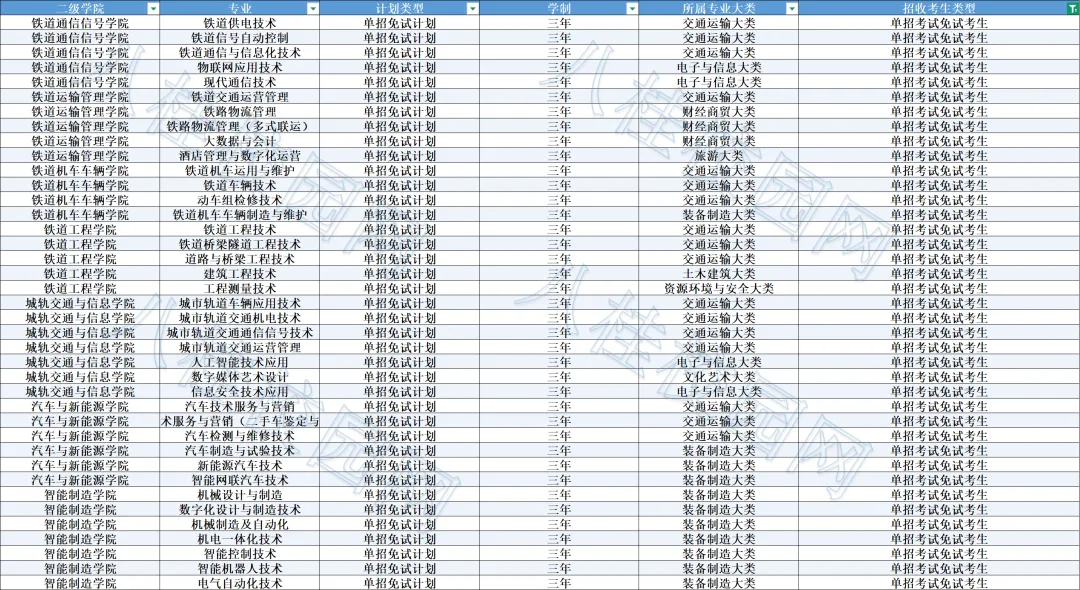Select the 铁道信号自动控制 cell
The image size is (1080, 590).
240,38
